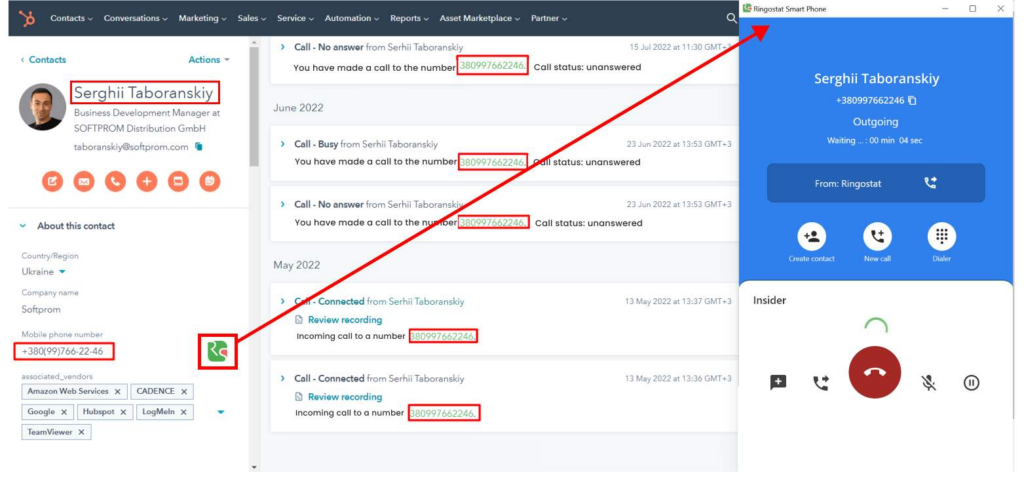Click the HubSpot sprocket logo
The width and height of the screenshot is (1024, 485).
click(x=27, y=18)
